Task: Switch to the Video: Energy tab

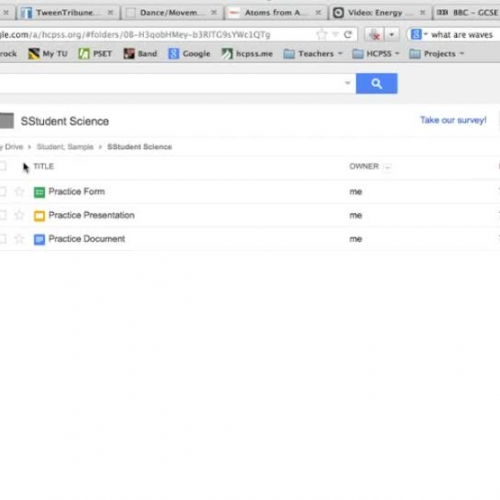Action: (380, 13)
